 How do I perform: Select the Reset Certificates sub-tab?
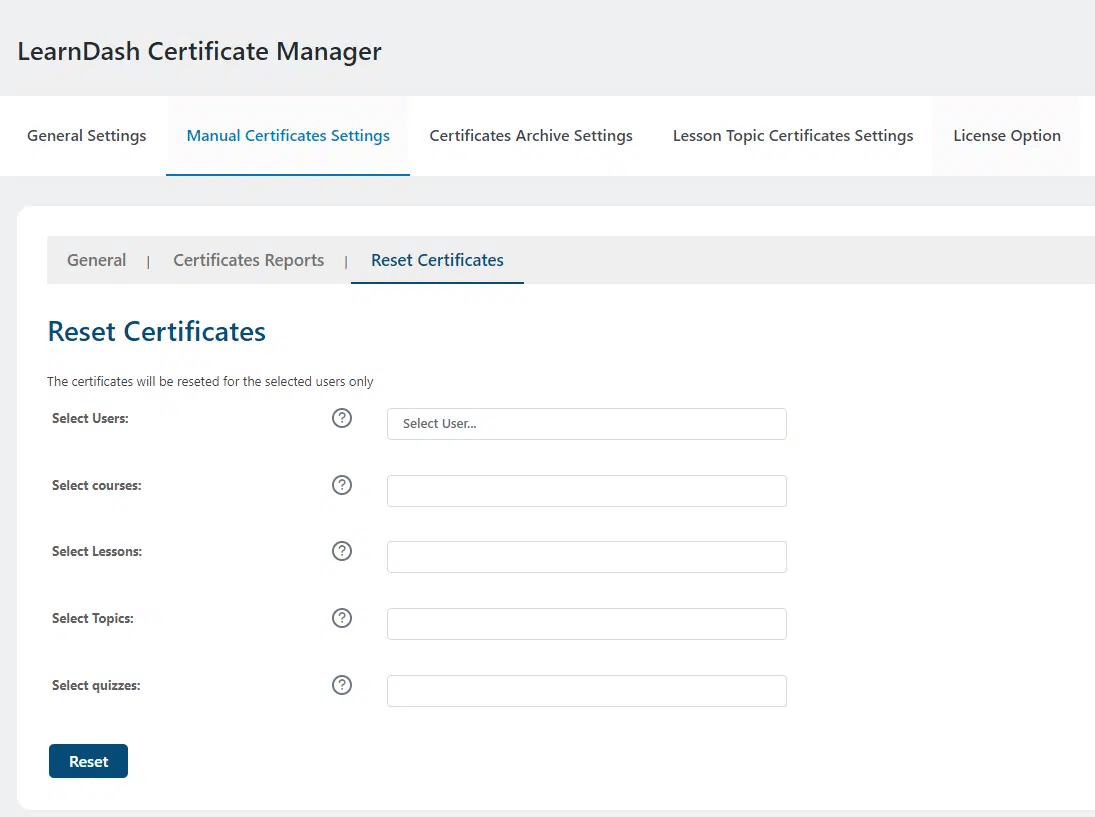(x=437, y=260)
